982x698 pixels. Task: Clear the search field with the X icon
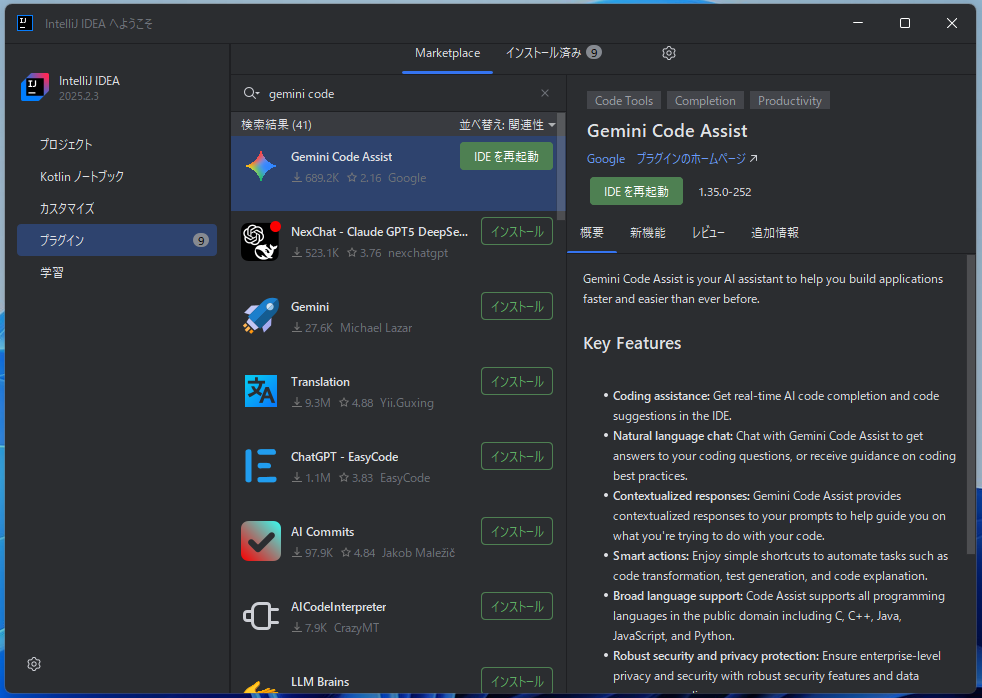pyautogui.click(x=544, y=92)
